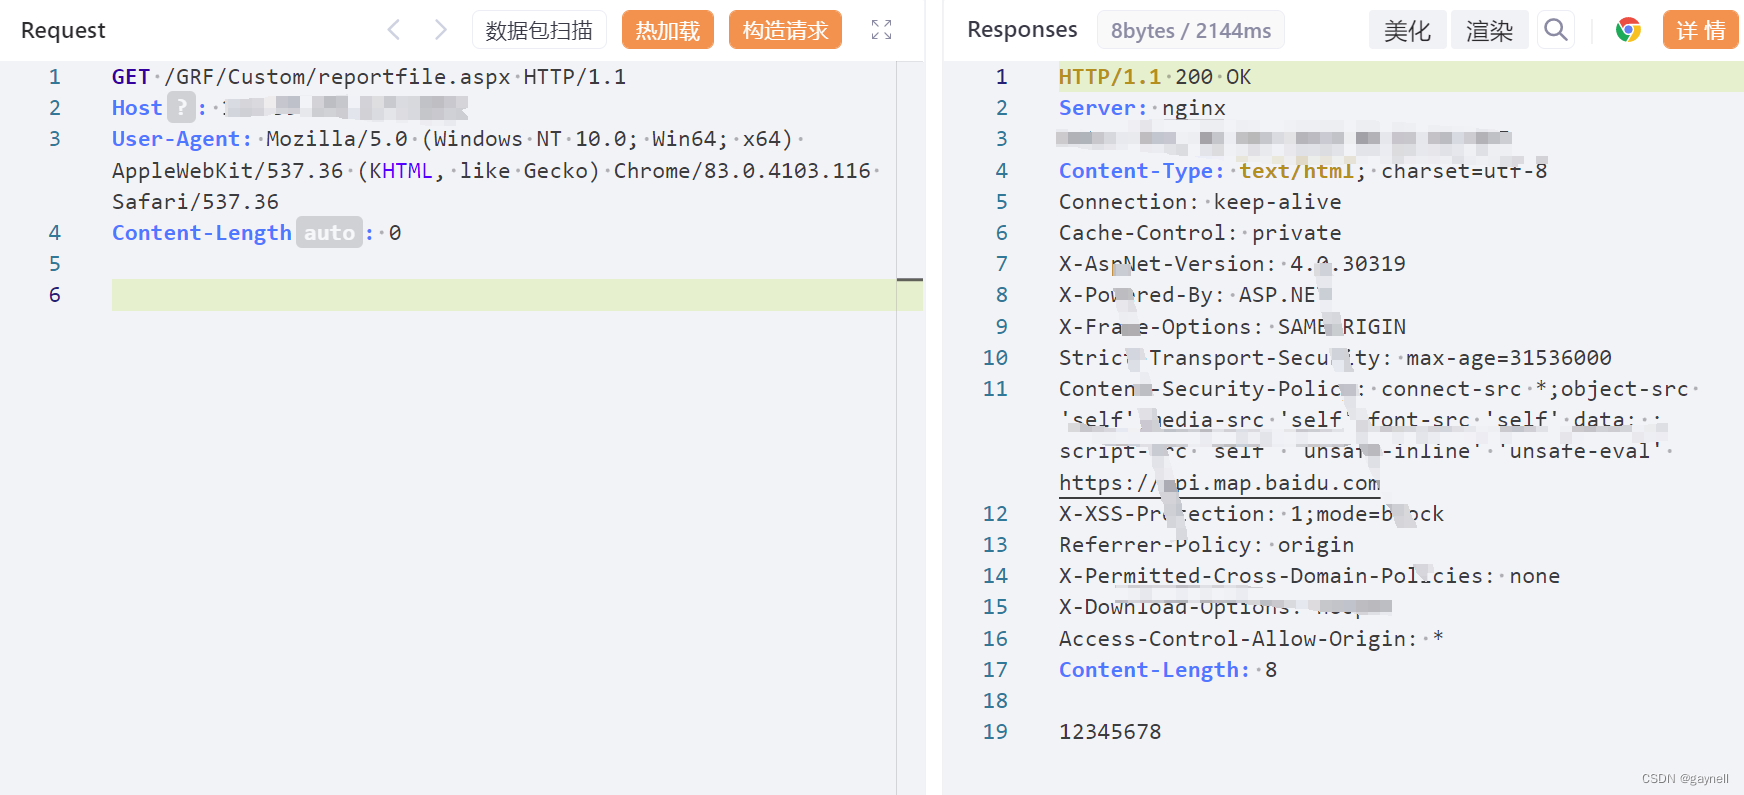Open the search icon in Responses

[x=1556, y=30]
